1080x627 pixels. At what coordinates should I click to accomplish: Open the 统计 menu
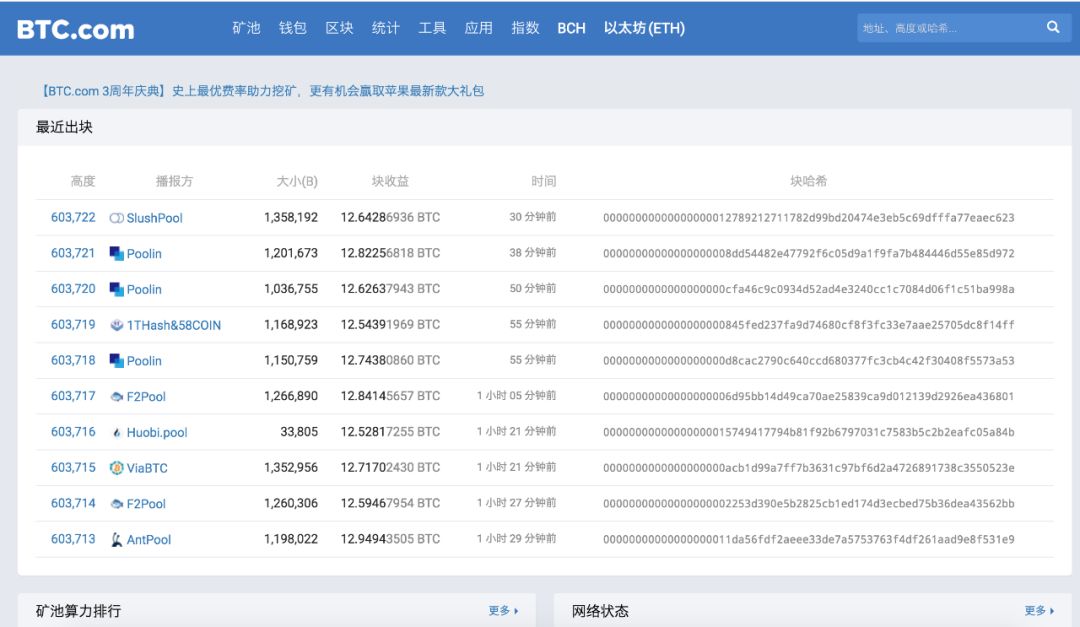pos(386,28)
